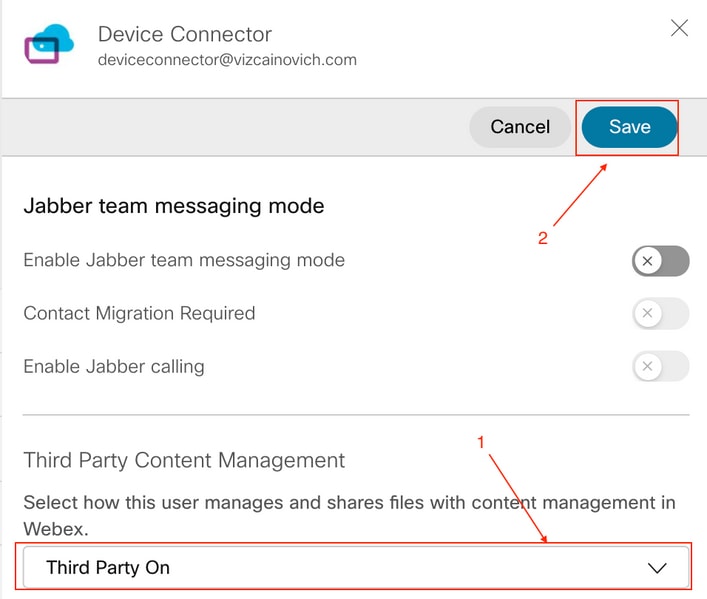The image size is (707, 599).
Task: Toggle Enable Jabber team messaging mode
Action: 661,260
